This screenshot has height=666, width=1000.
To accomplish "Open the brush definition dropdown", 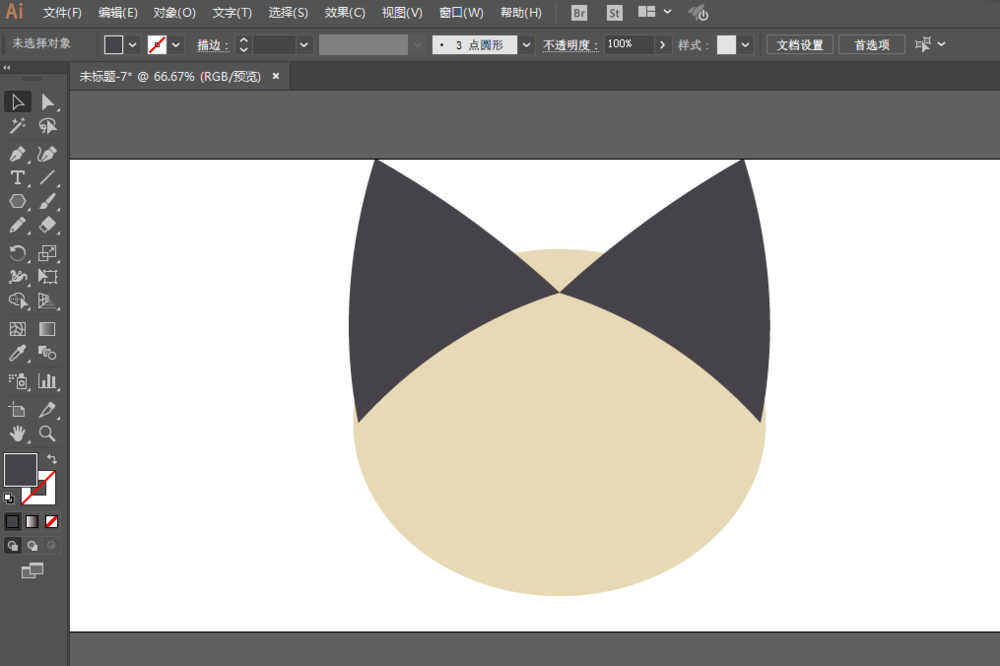I will [526, 45].
